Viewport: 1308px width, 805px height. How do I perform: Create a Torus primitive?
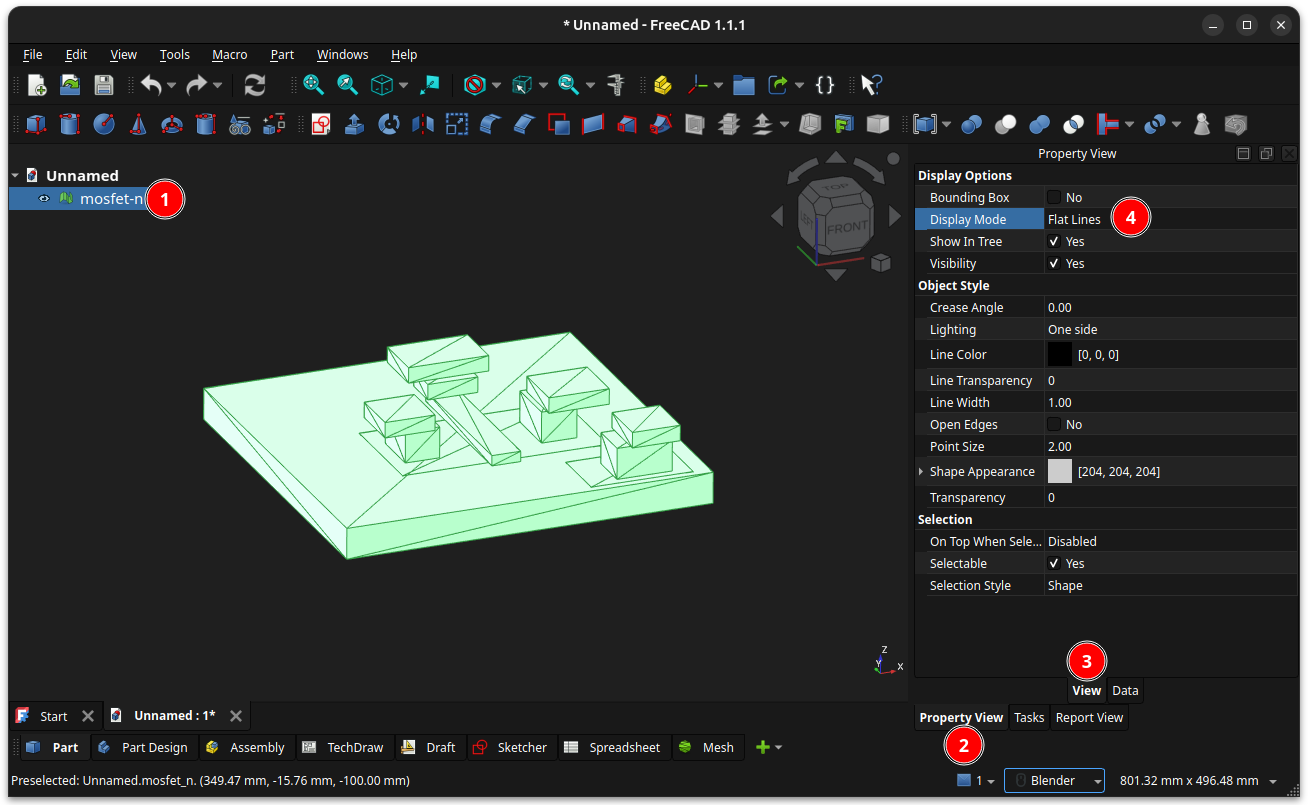[172, 124]
